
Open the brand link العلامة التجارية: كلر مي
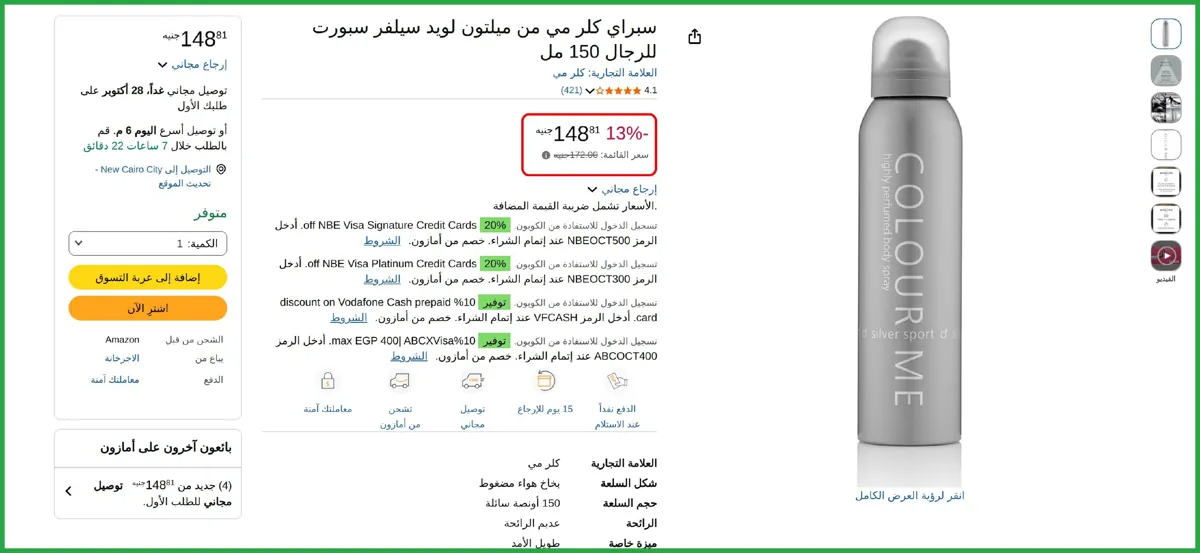[x=605, y=73]
